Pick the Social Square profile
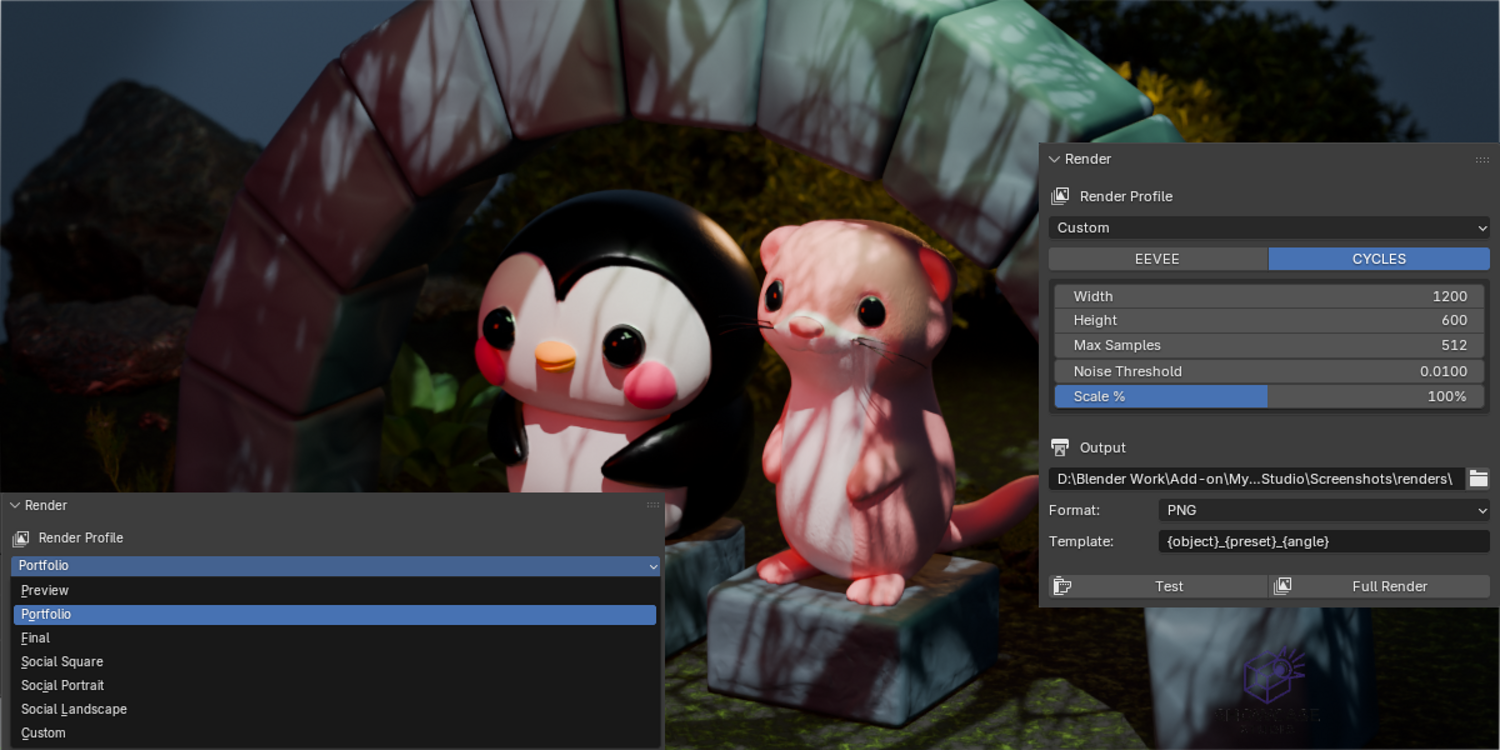 point(335,662)
